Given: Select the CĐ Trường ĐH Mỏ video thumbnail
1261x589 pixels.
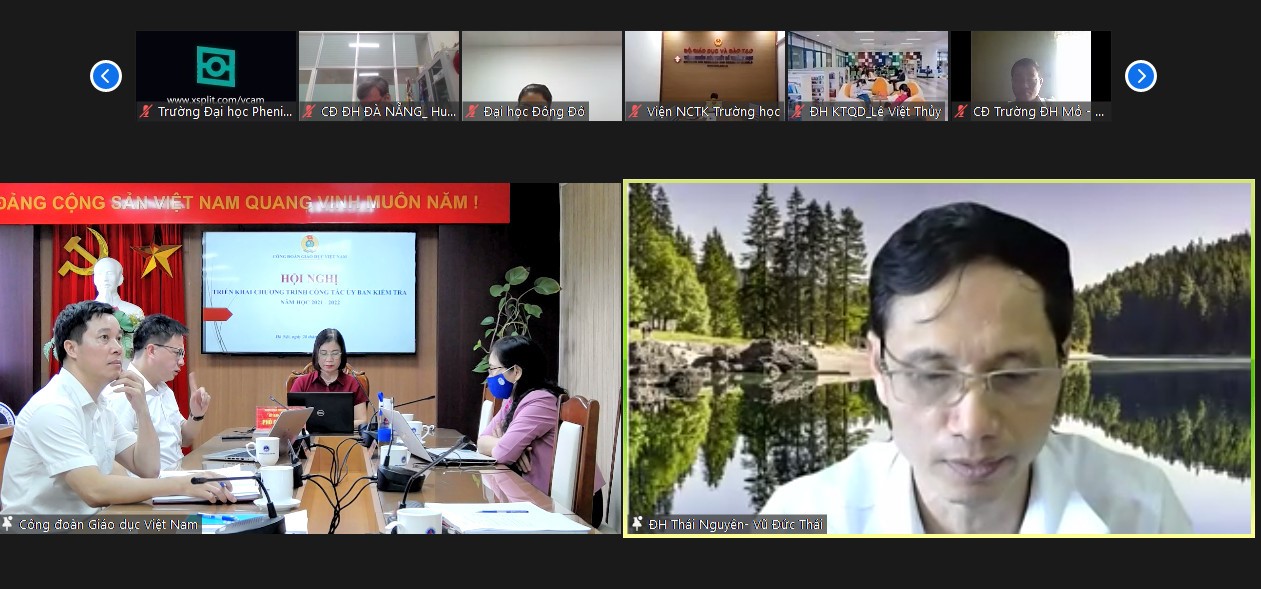Looking at the screenshot, I should 1031,68.
